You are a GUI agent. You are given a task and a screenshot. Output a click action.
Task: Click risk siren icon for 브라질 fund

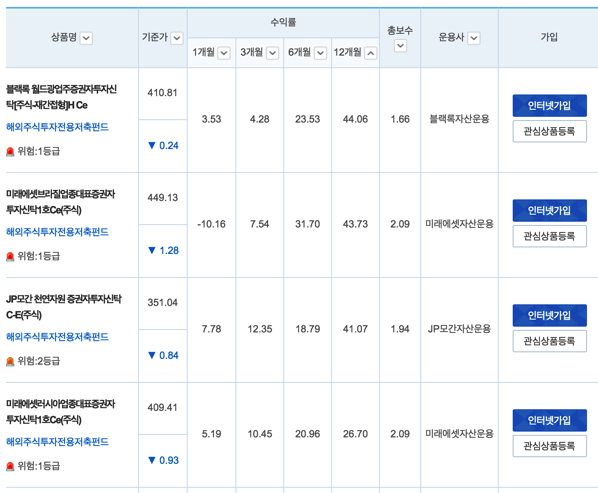[x=10, y=257]
